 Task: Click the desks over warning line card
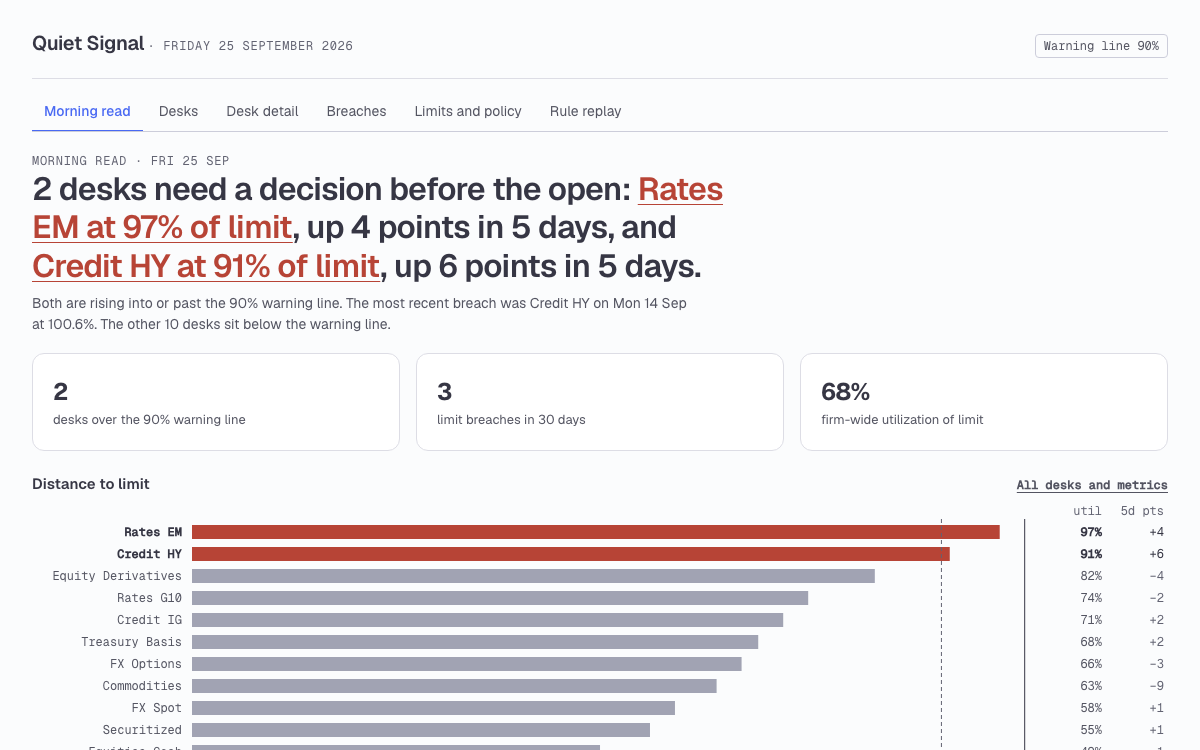(x=216, y=402)
